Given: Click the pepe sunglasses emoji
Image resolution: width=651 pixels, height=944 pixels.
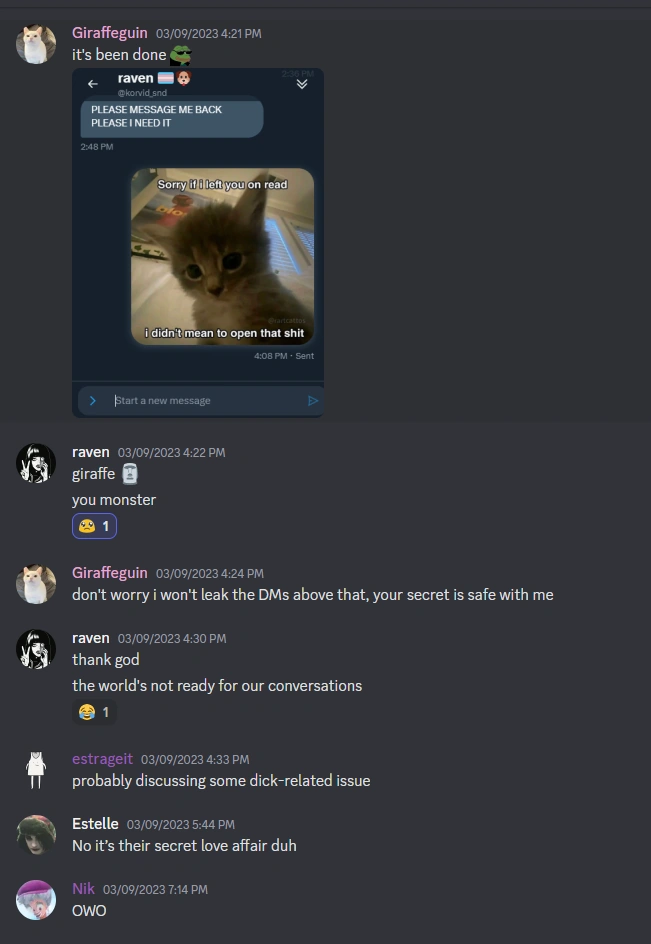Looking at the screenshot, I should coord(180,55).
